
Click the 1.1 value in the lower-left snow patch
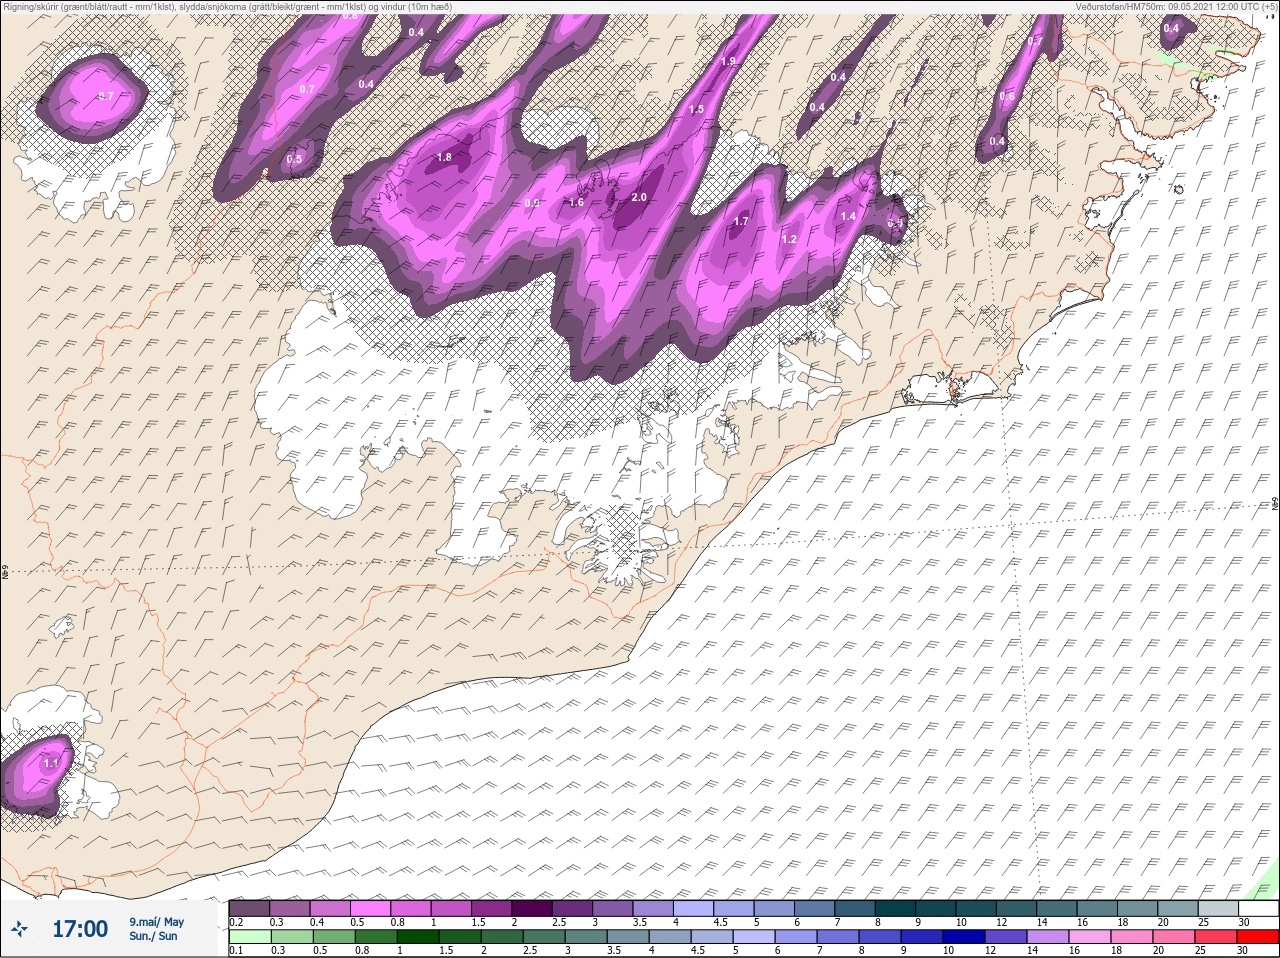click(51, 763)
